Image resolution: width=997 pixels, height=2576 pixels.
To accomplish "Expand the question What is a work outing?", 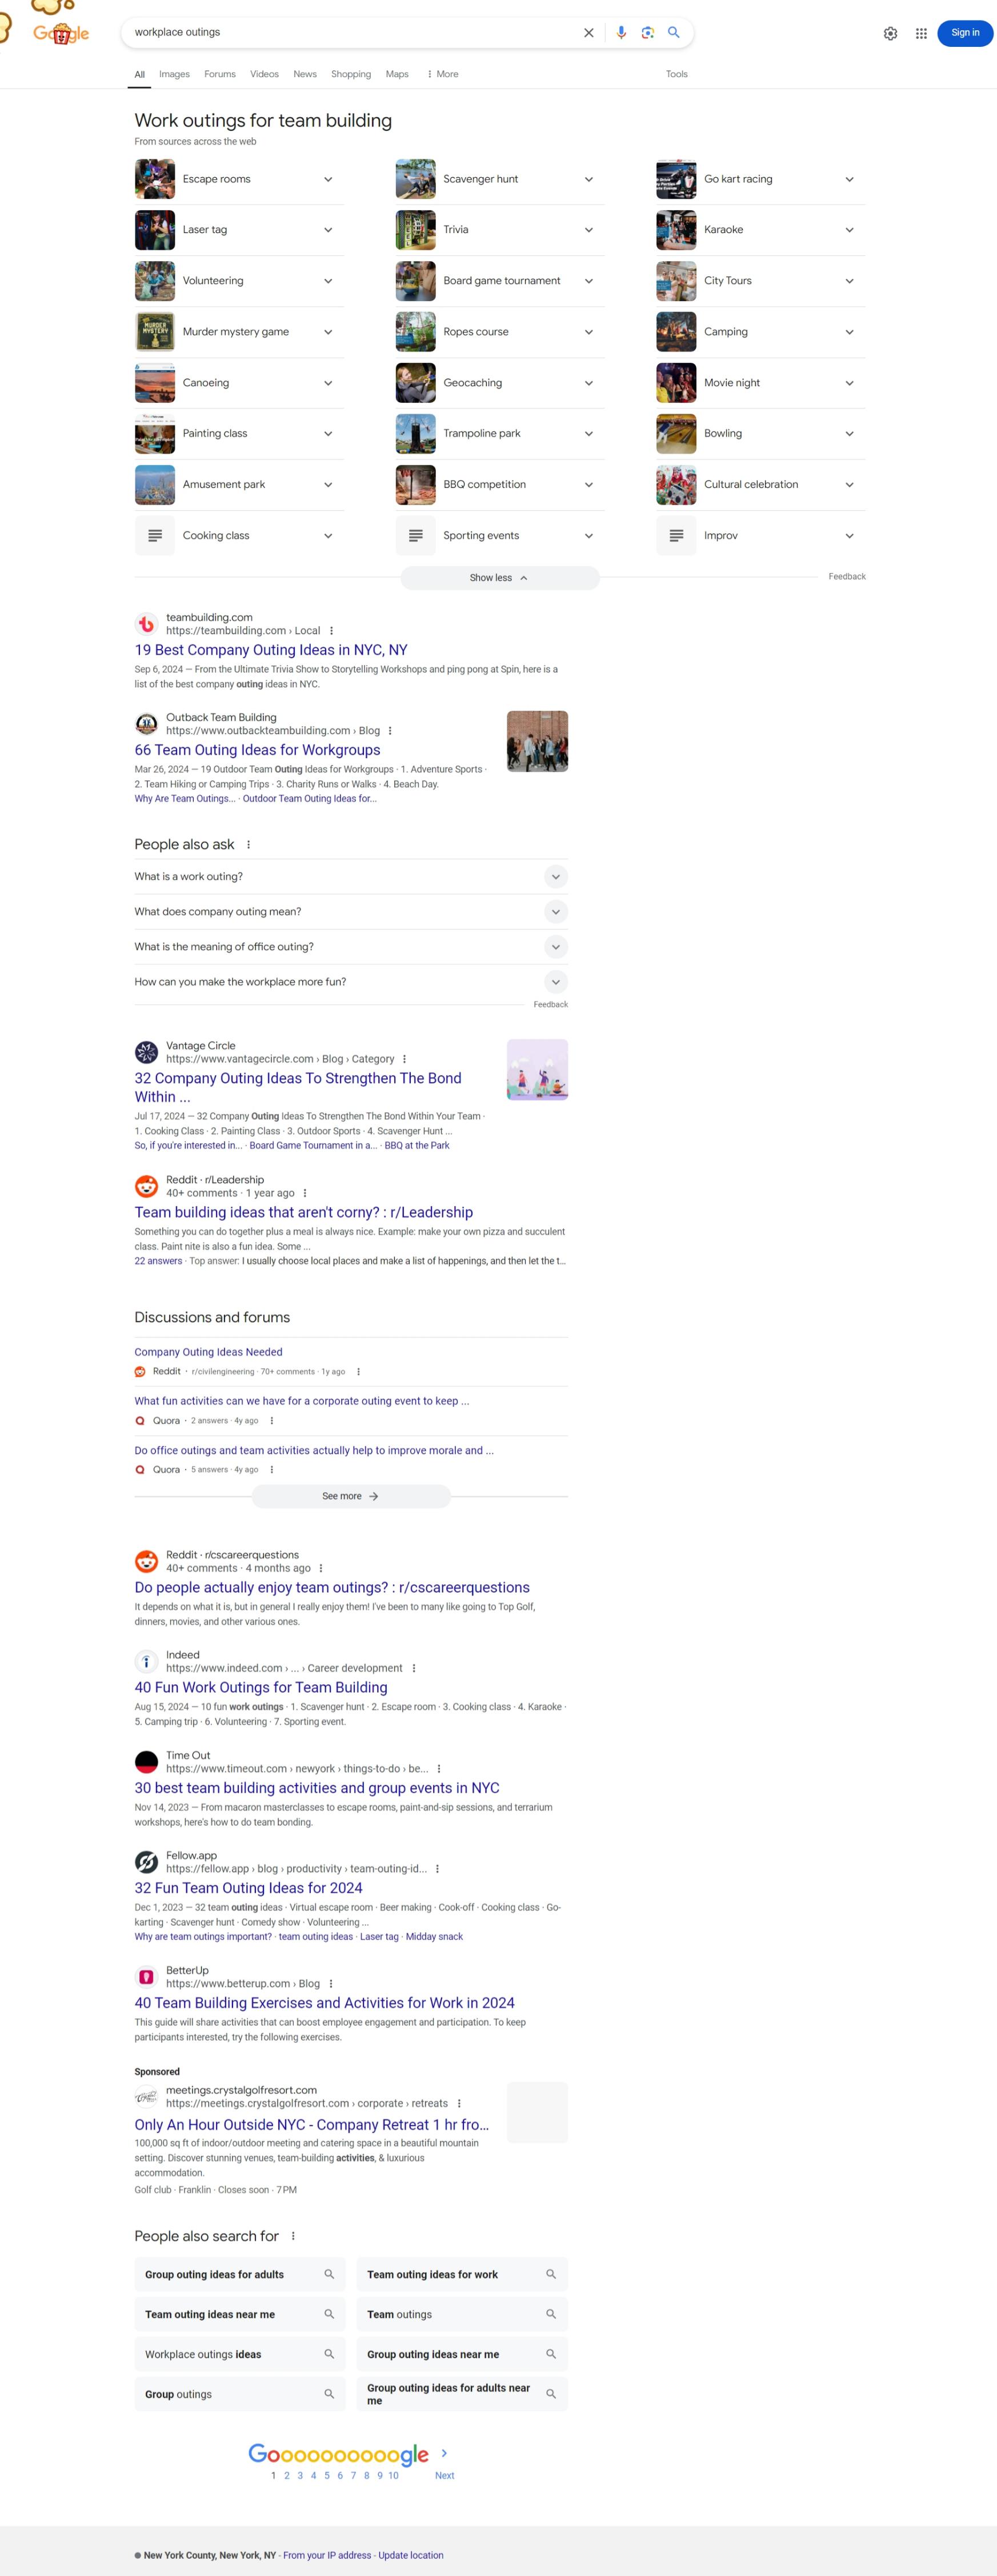I will 351,877.
